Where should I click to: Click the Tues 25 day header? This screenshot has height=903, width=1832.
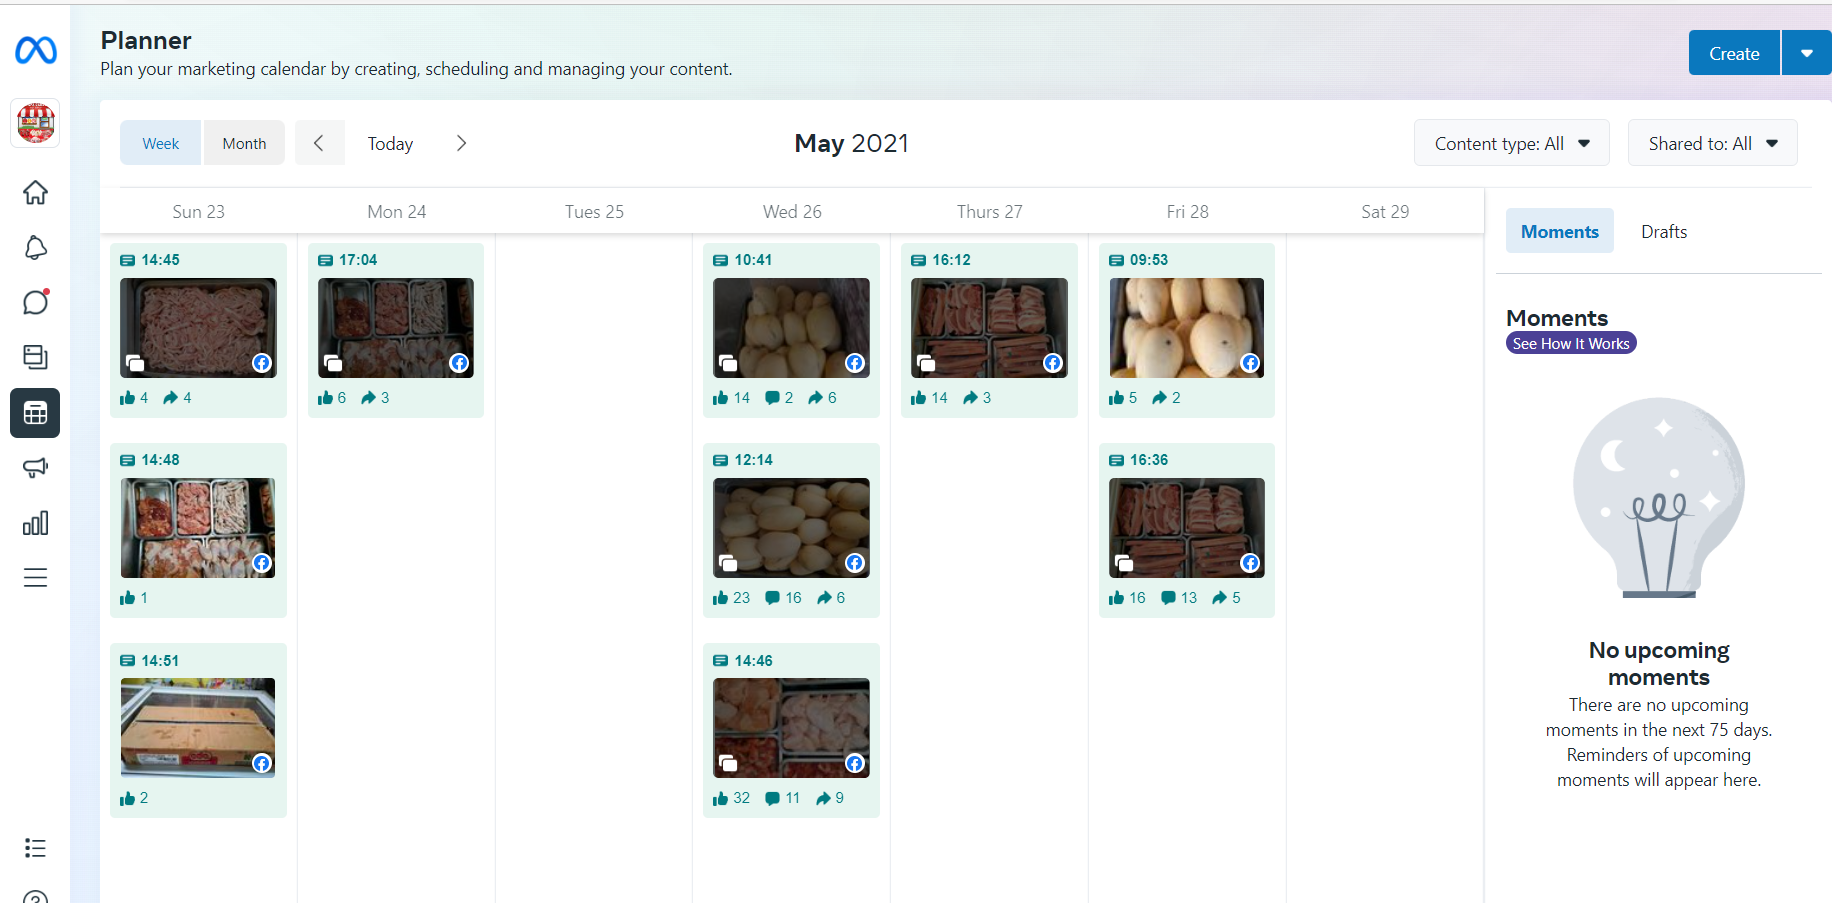(594, 211)
